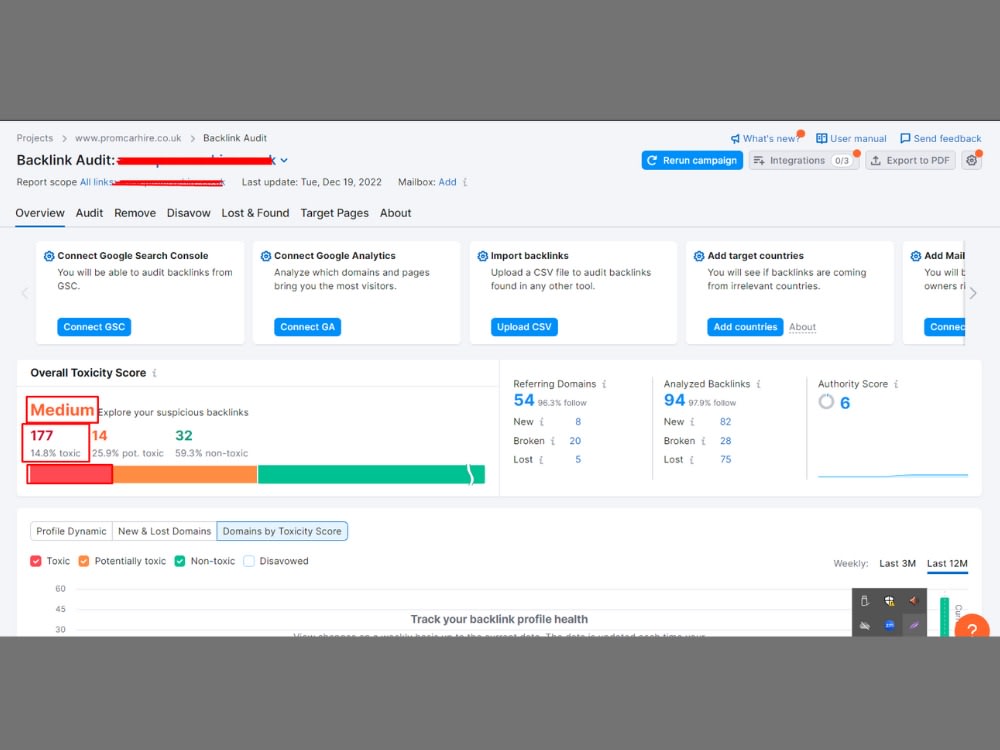Click the USB safely-remove tray icon

tap(865, 601)
